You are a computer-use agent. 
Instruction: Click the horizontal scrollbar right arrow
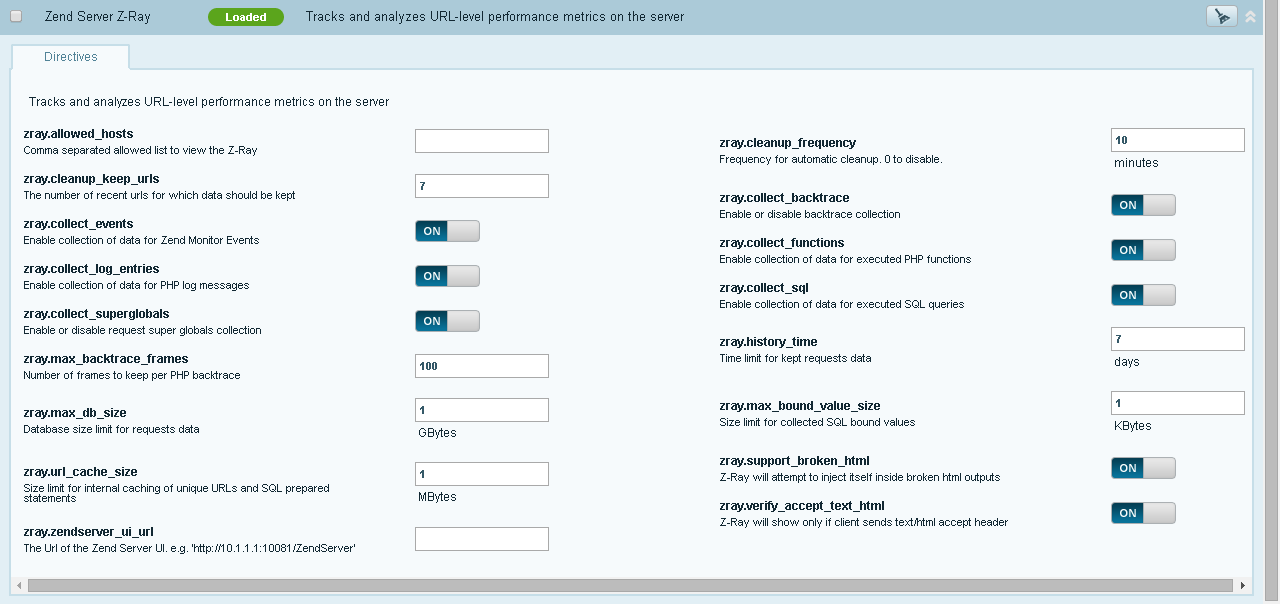pyautogui.click(x=1243, y=585)
